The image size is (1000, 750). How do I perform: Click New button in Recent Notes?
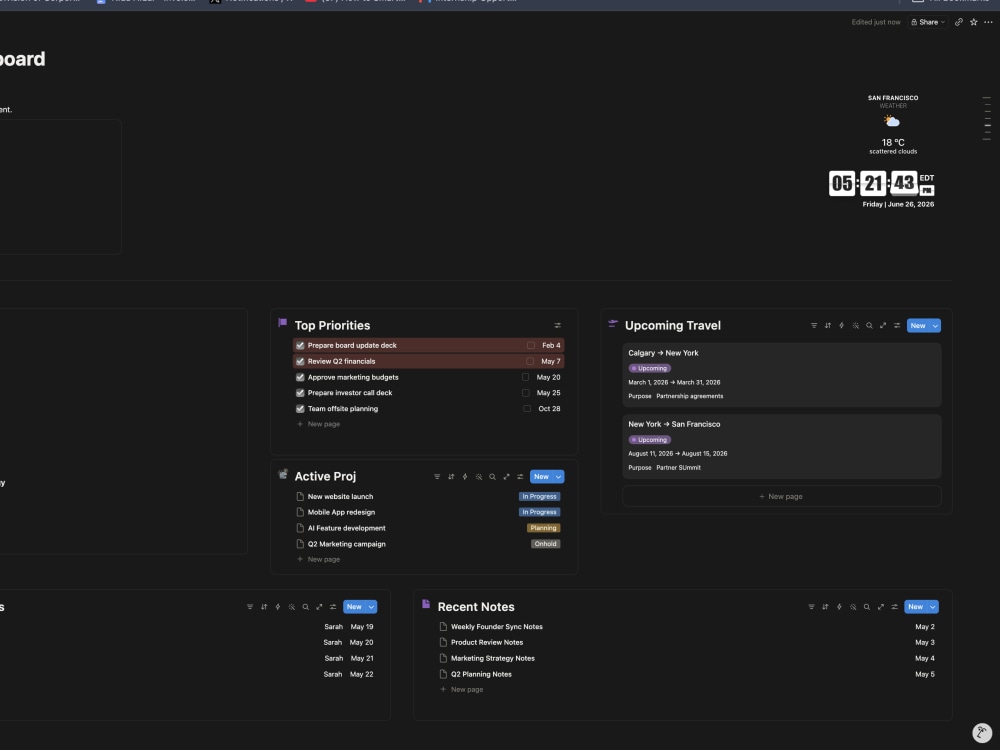(x=915, y=607)
